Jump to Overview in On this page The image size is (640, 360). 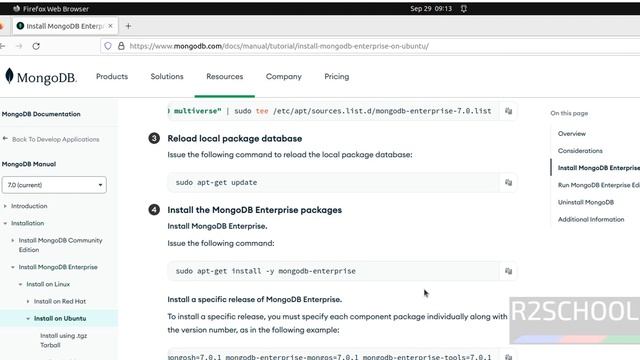click(x=572, y=133)
